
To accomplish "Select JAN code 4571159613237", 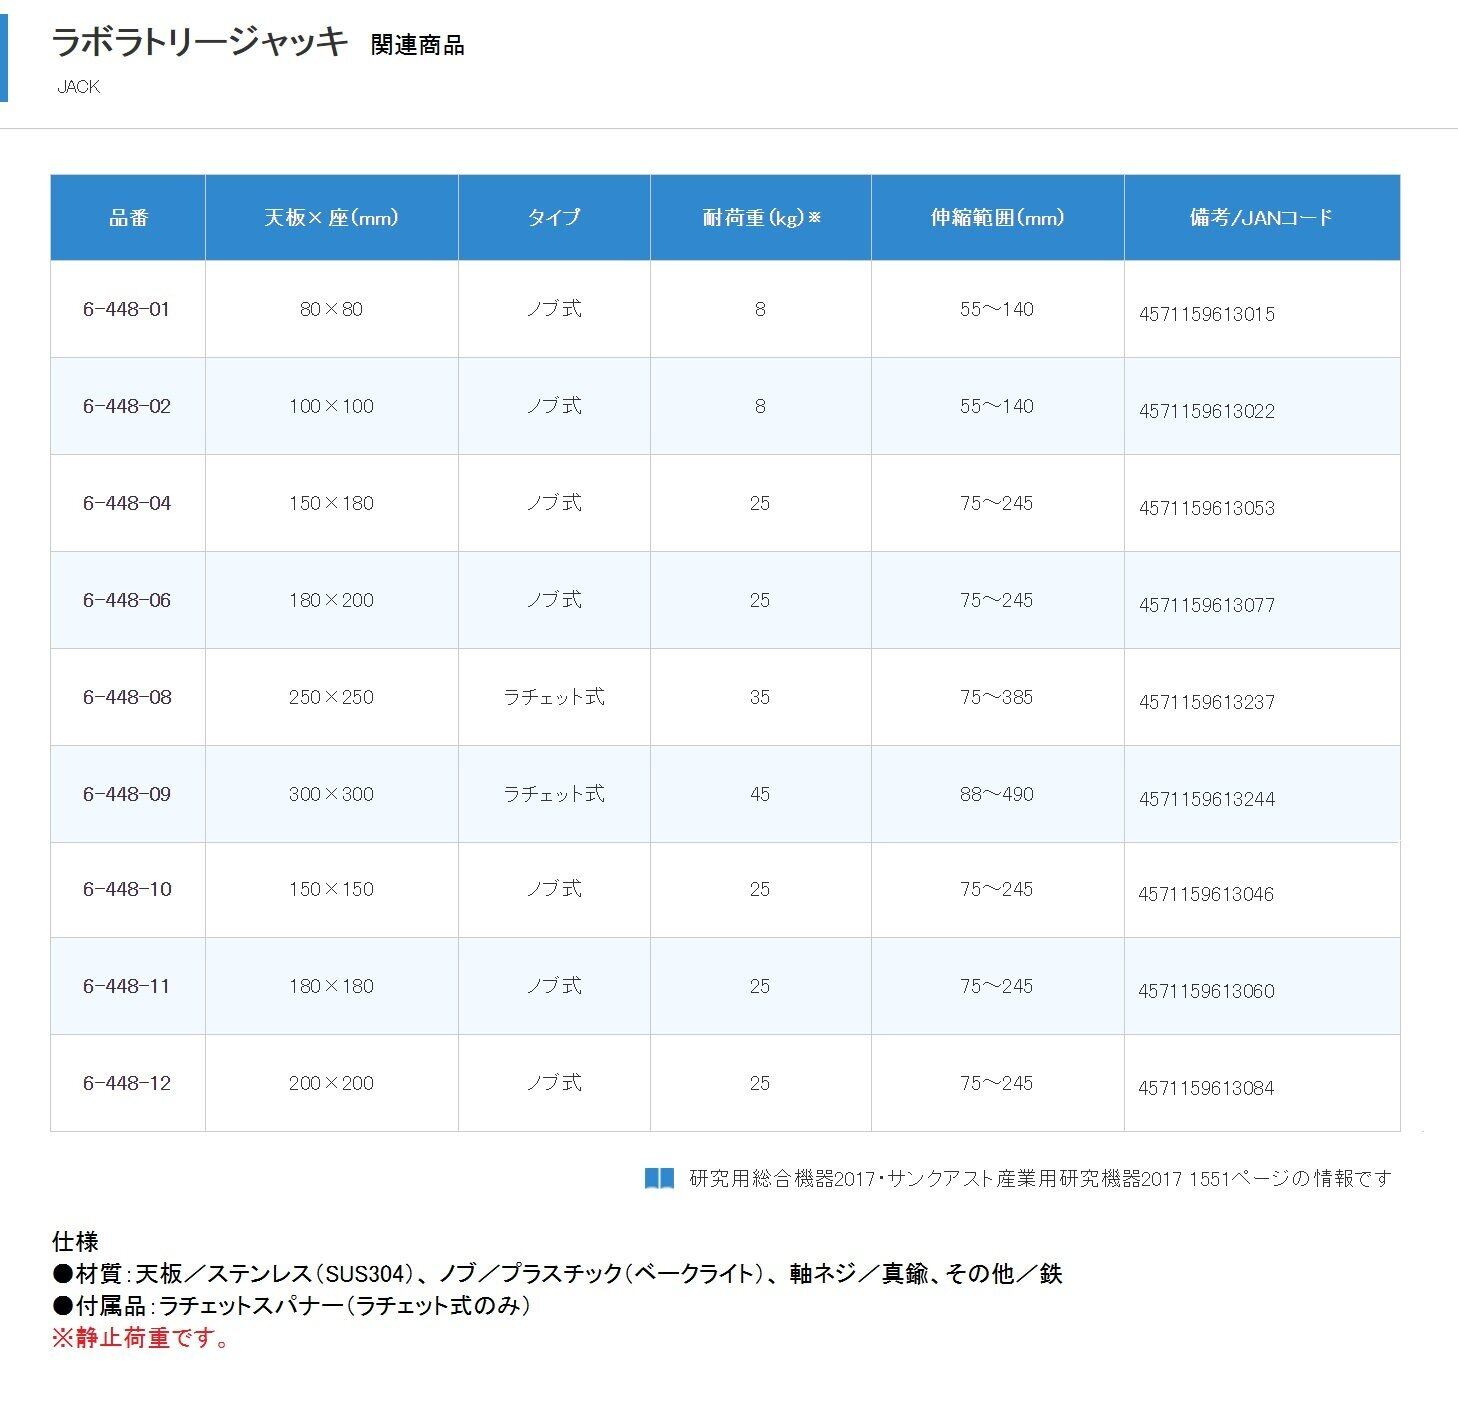I will pyautogui.click(x=1207, y=703).
